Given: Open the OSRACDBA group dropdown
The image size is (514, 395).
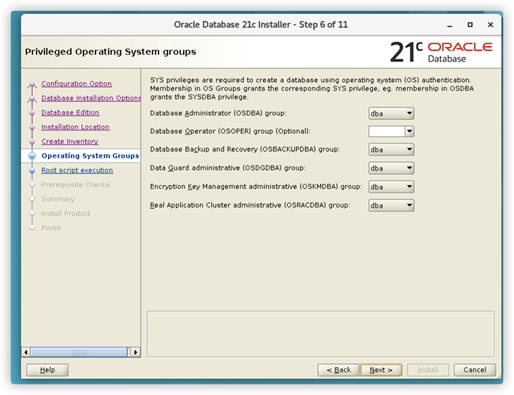Looking at the screenshot, I should tap(391, 205).
